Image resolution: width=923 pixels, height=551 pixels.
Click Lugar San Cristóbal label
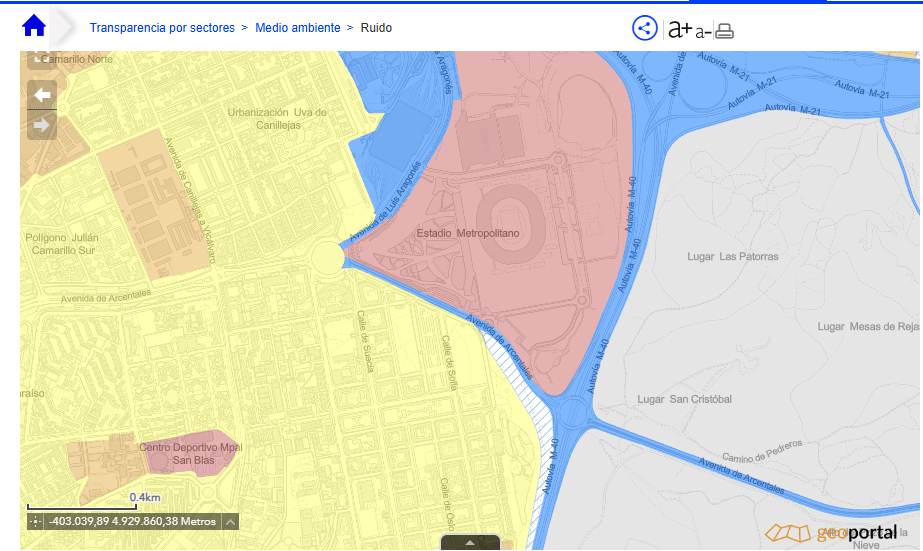pos(685,399)
